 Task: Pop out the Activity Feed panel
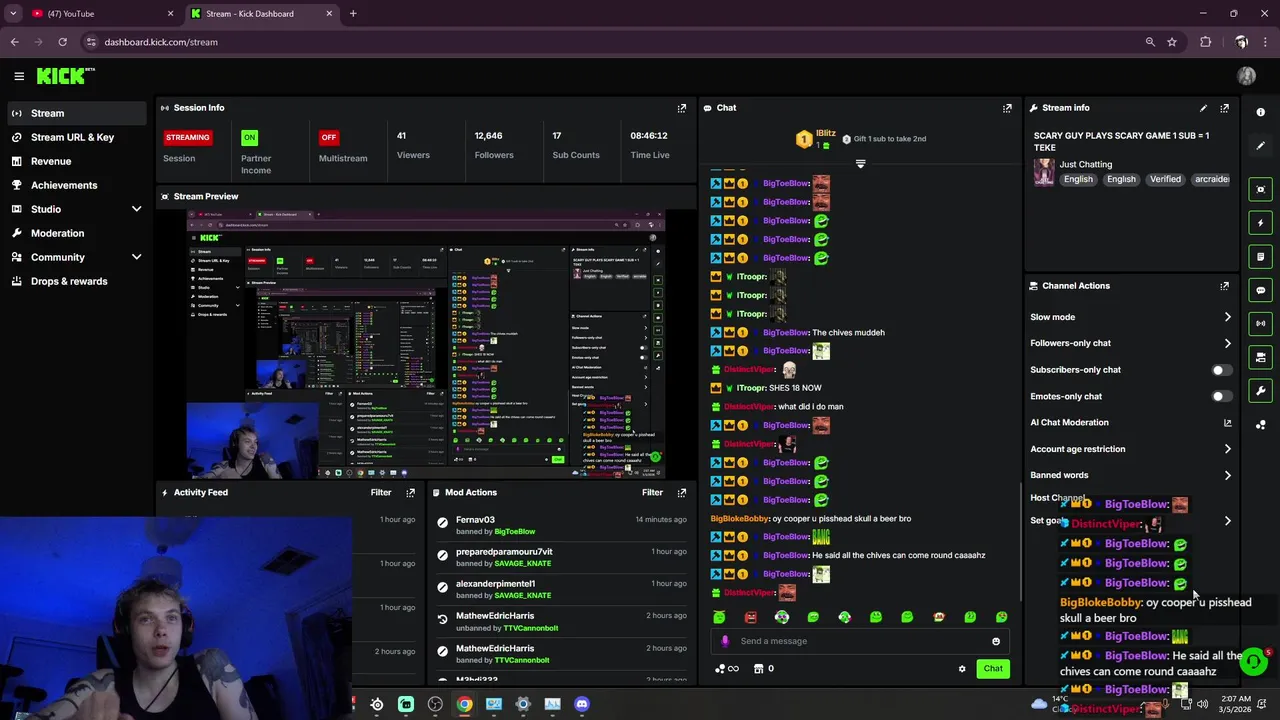click(410, 493)
